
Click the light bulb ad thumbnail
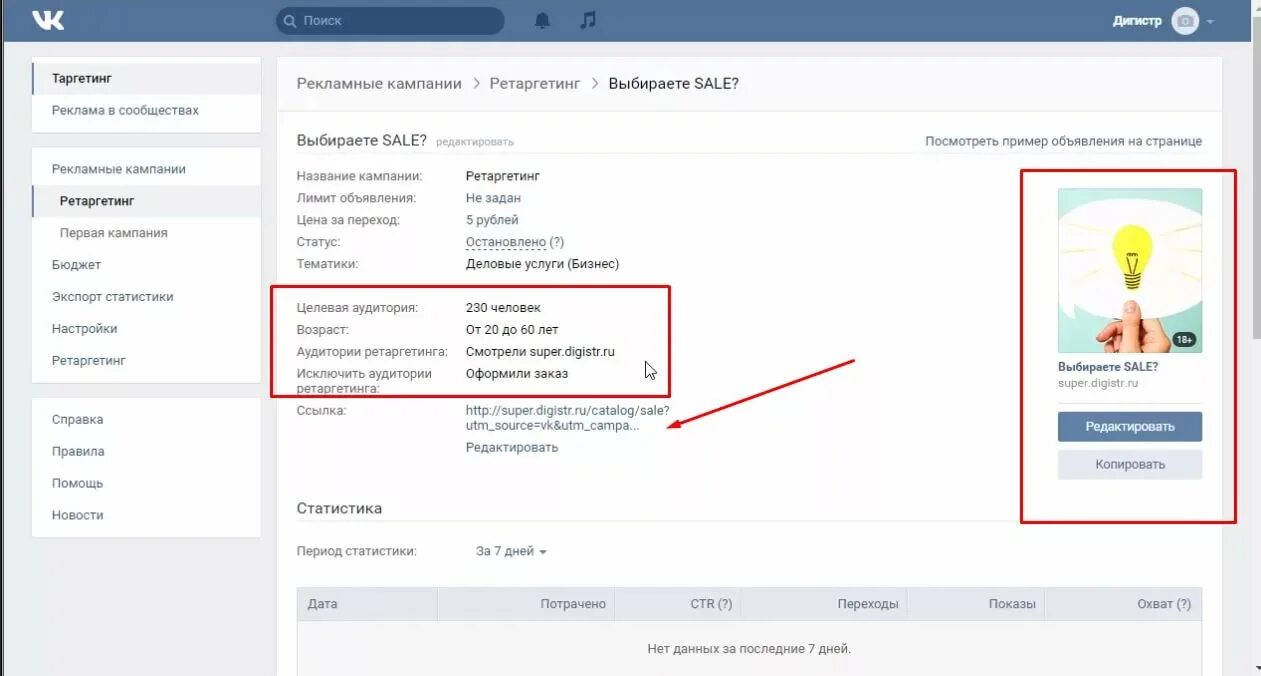(x=1130, y=270)
